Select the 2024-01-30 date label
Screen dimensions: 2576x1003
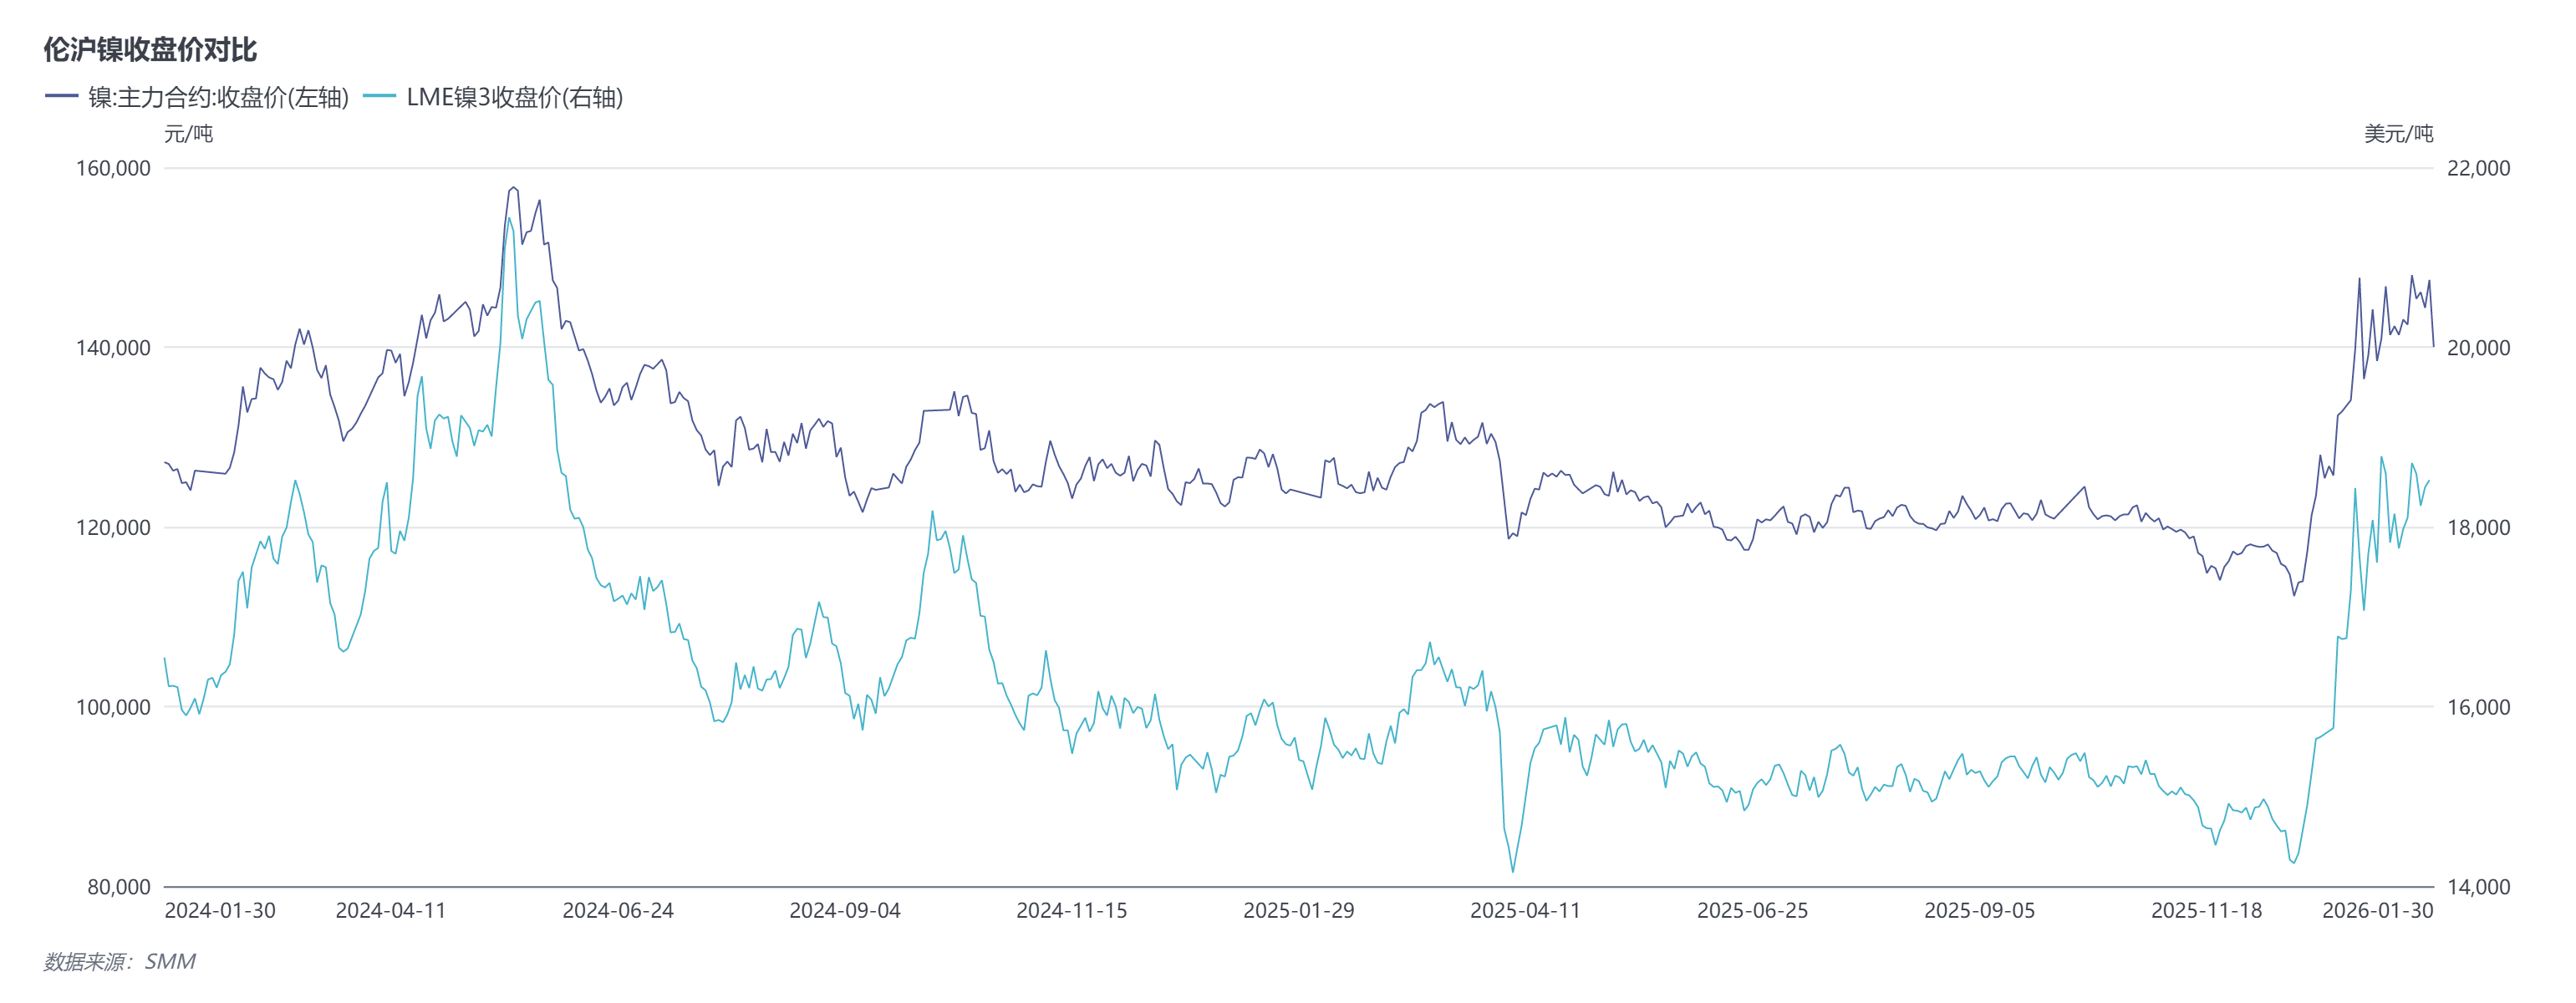coord(220,910)
